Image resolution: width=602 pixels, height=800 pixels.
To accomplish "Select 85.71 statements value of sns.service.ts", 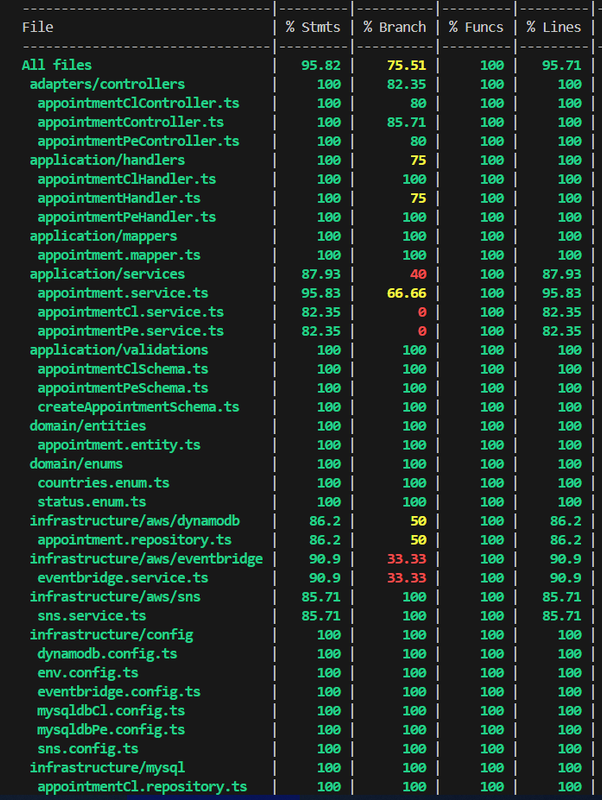I will (x=321, y=616).
